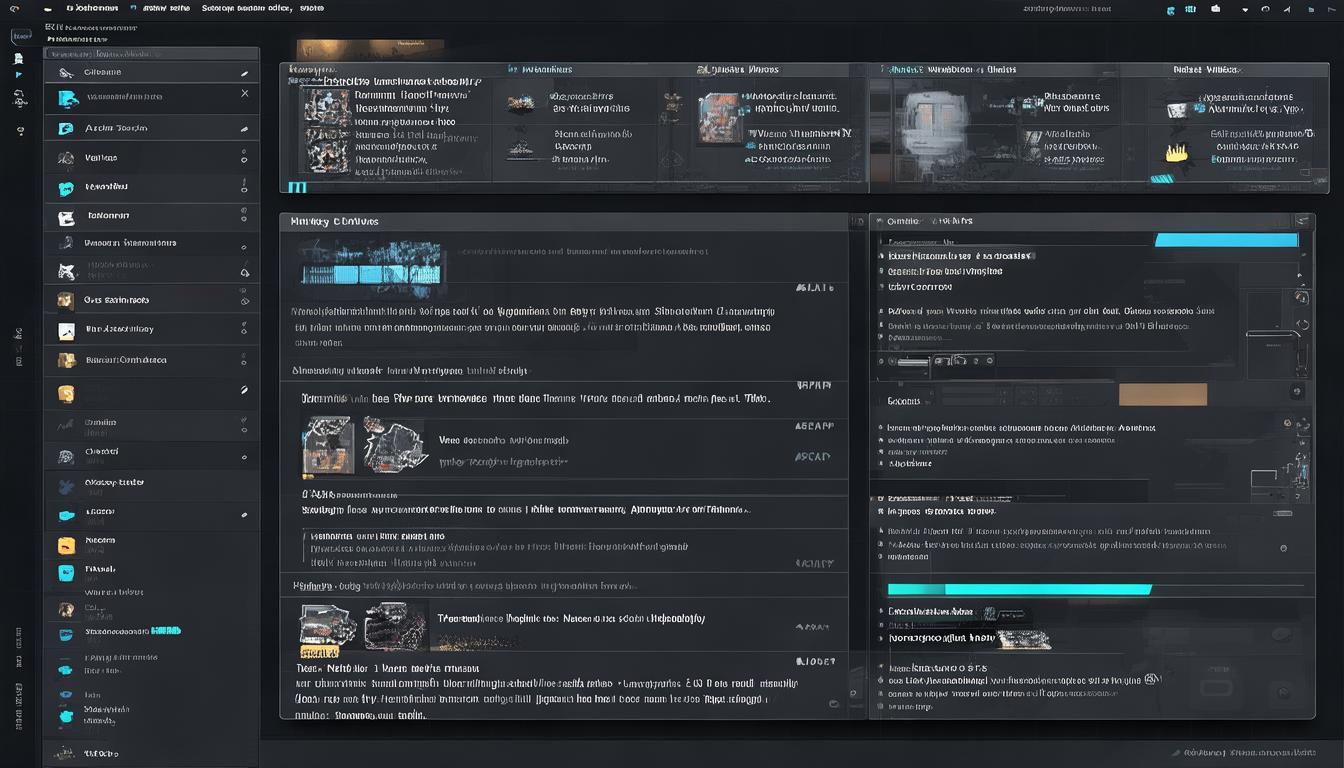Viewport: 1344px width, 768px height.
Task: Expand the sidebar list header bar
Action: pyautogui.click(x=150, y=54)
